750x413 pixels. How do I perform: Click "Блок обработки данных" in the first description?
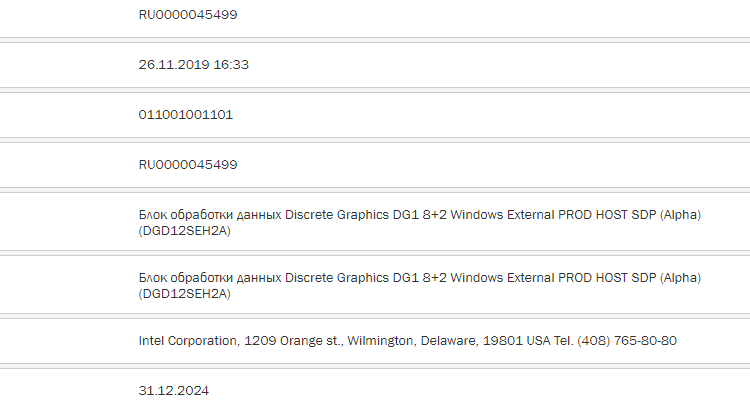click(209, 215)
